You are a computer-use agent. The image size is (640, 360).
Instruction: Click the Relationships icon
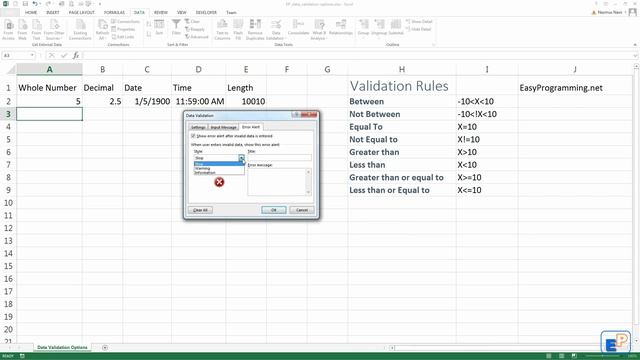pos(340,27)
